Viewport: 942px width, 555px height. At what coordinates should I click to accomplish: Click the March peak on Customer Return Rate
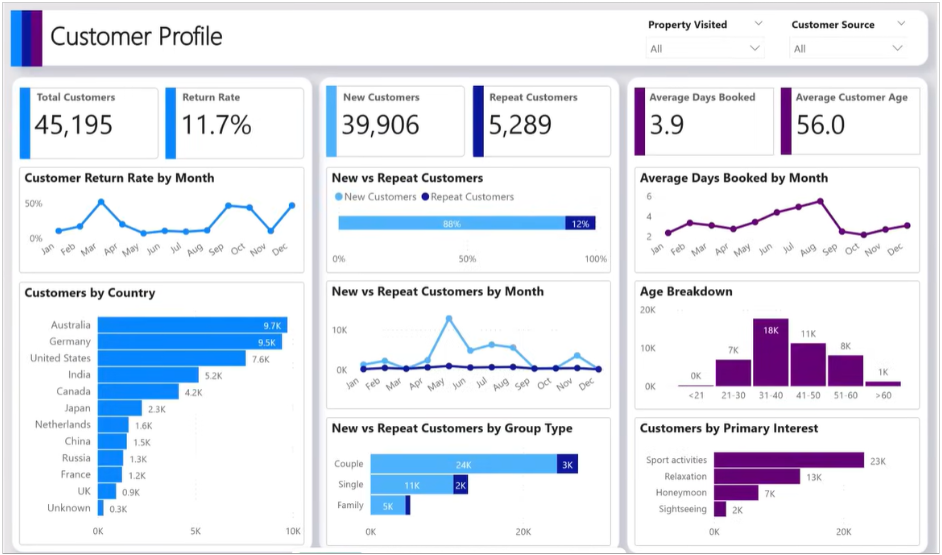click(101, 202)
